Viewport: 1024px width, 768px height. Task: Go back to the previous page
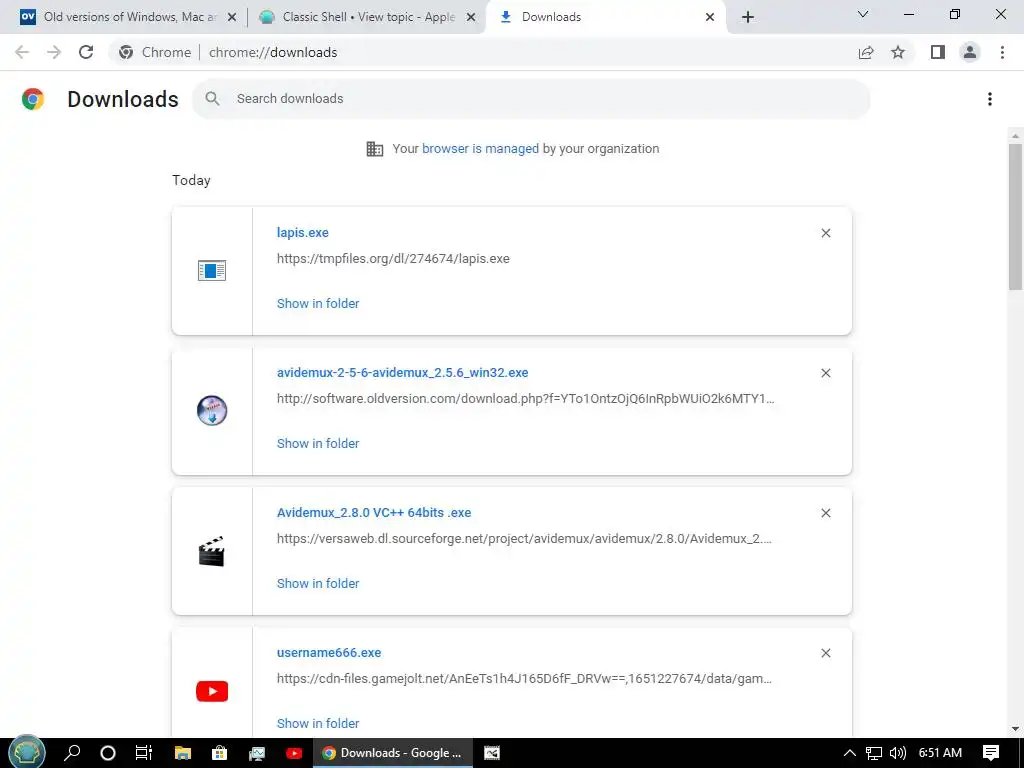point(22,52)
